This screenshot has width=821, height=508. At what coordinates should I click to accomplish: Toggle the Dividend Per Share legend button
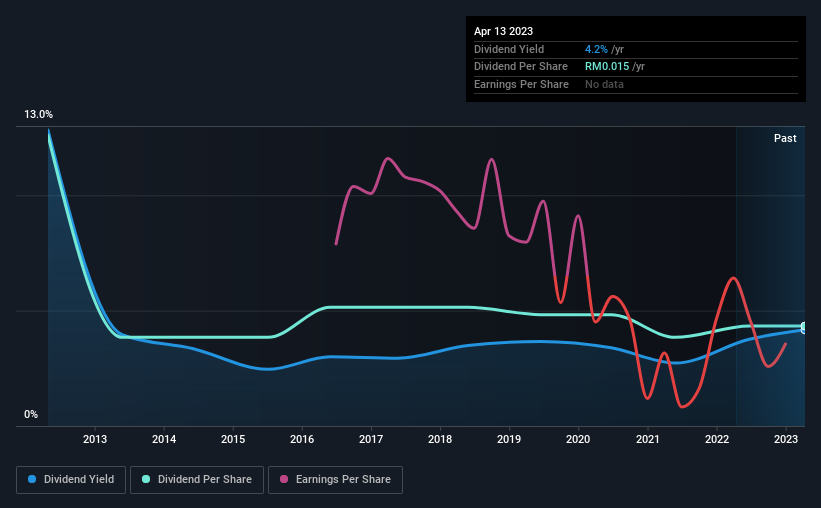point(197,480)
